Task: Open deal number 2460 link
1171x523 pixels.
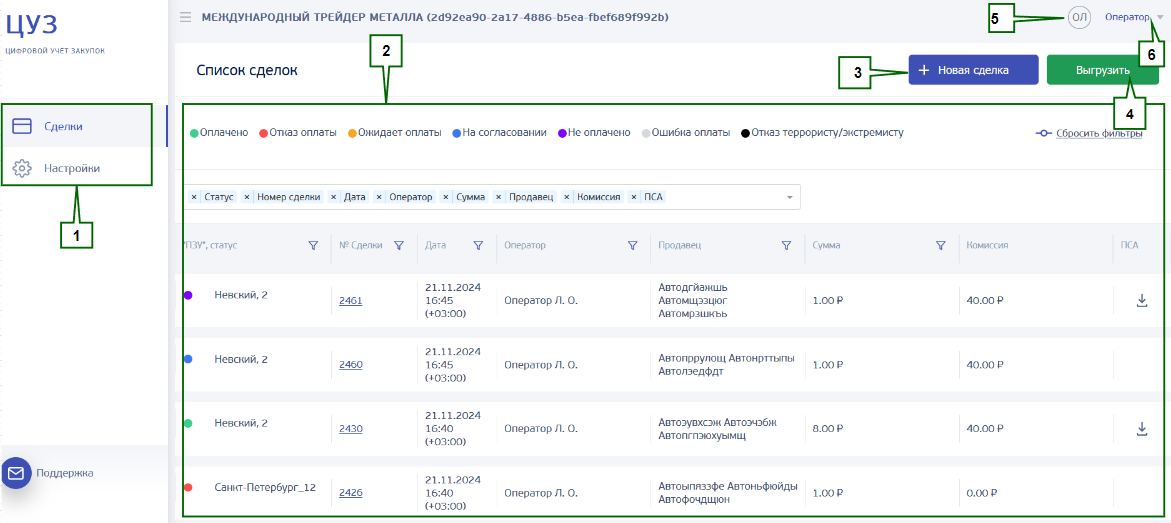Action: (x=350, y=365)
